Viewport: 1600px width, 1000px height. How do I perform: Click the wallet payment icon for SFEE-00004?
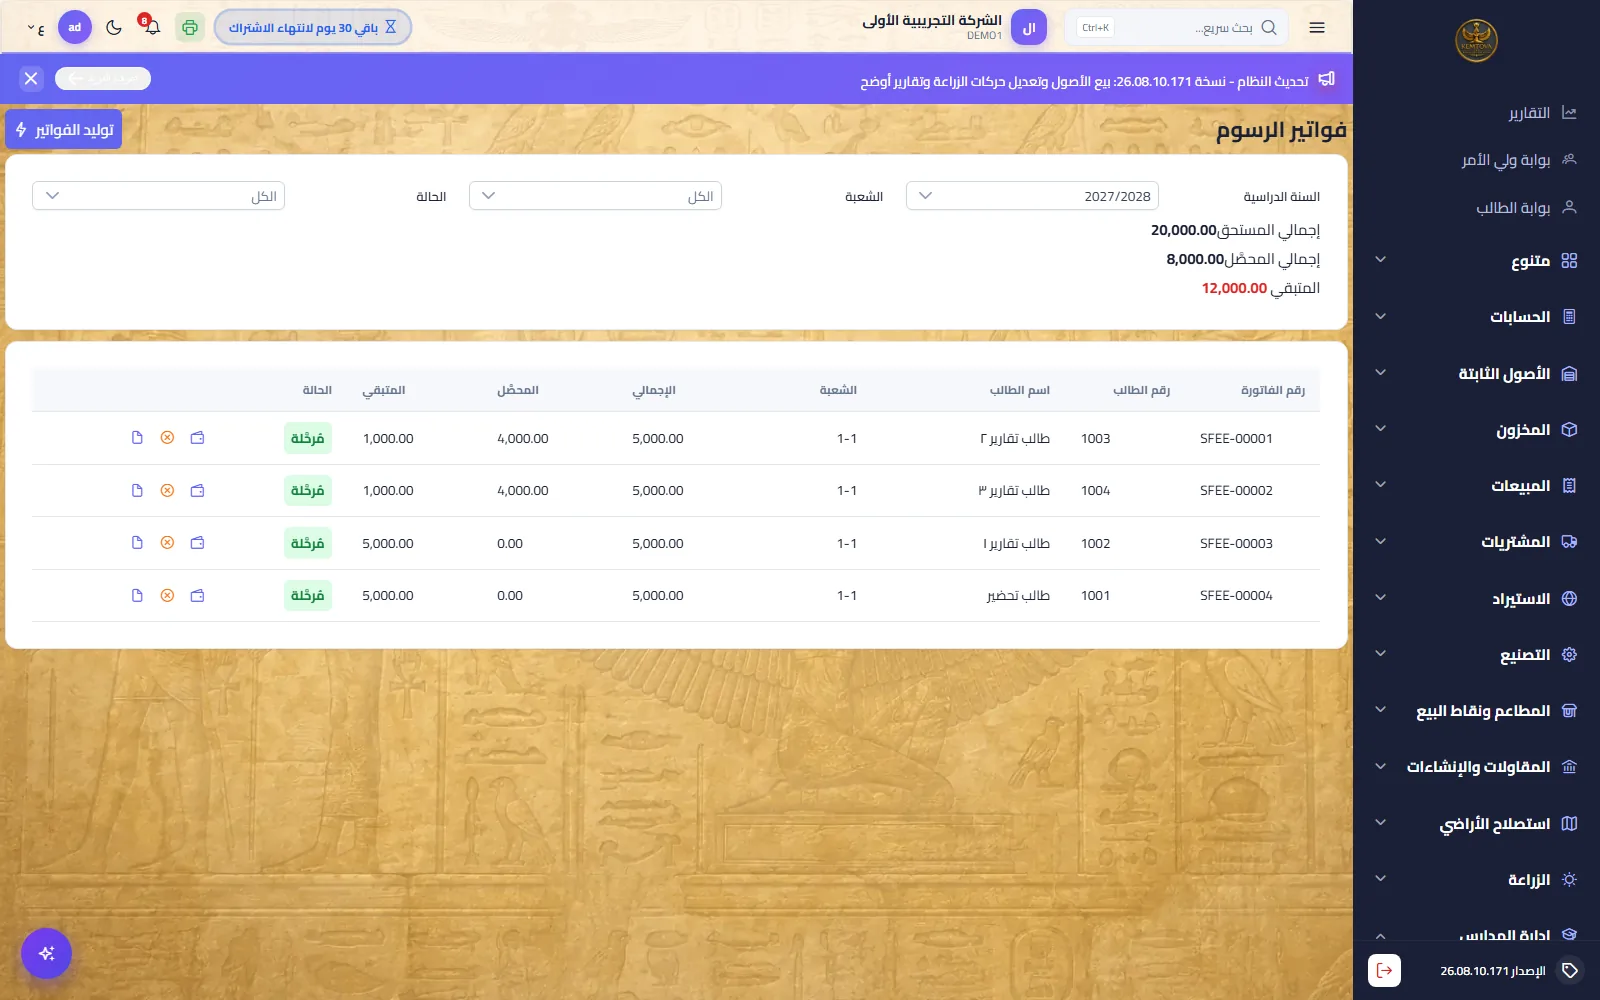[x=197, y=596]
